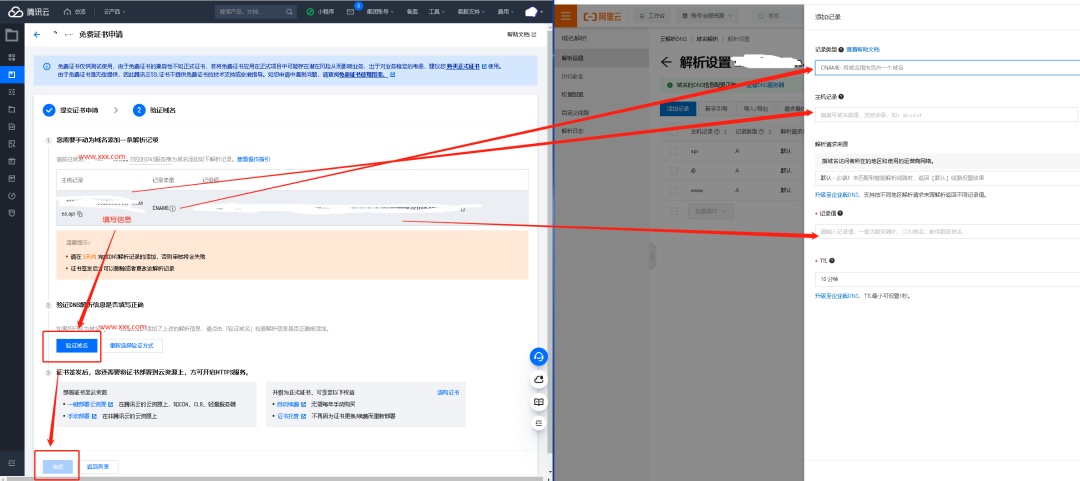The width and height of the screenshot is (1080, 481).
Task: Click the 阿里云 logo
Action: tap(601, 15)
